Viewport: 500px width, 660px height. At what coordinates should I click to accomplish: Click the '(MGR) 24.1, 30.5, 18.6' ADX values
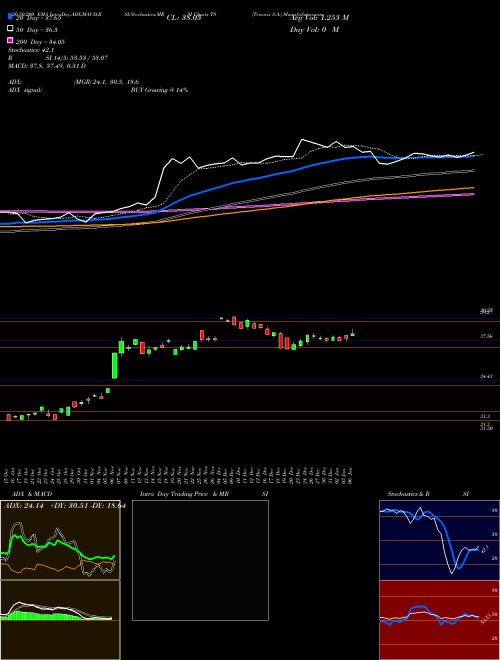coord(106,82)
